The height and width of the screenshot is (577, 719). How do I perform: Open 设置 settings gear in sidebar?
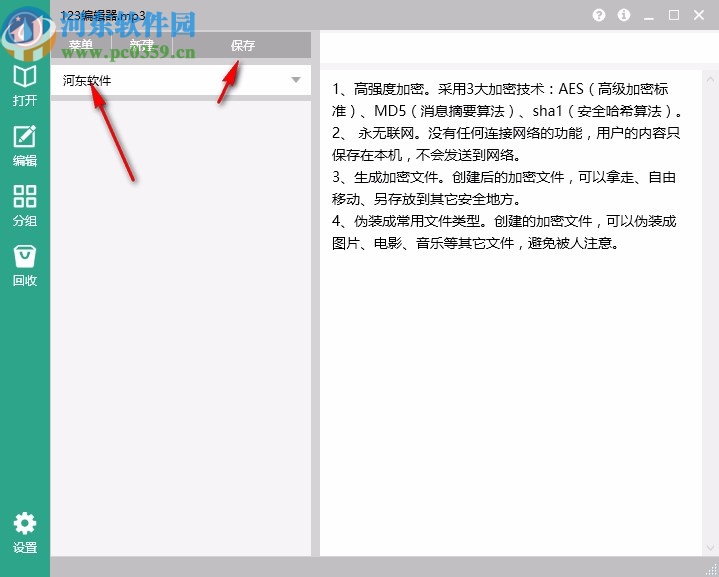(25, 533)
